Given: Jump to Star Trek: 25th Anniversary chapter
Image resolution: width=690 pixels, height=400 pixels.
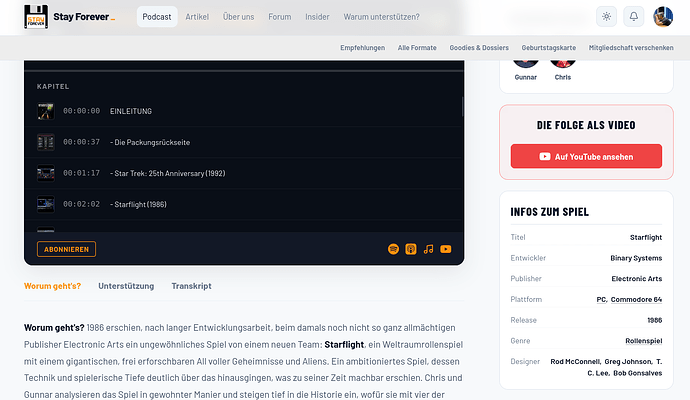Looking at the screenshot, I should [243, 173].
